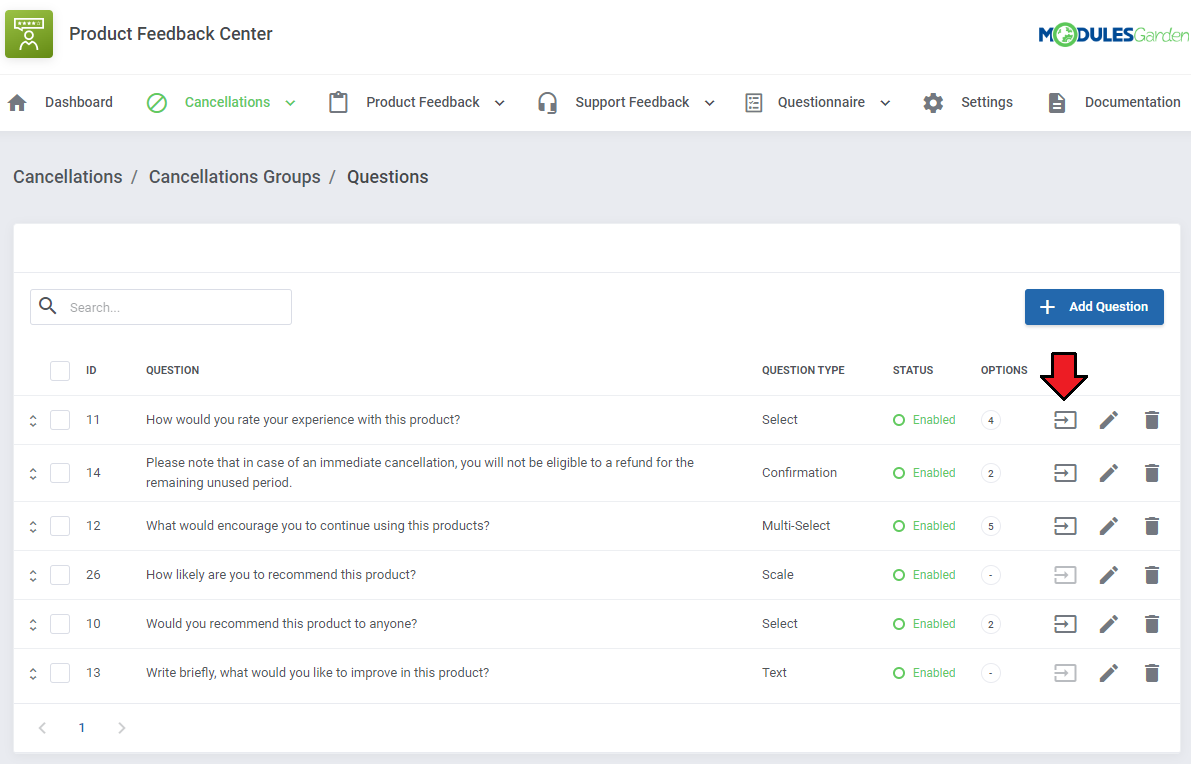Screen dimensions: 1191x764
Task: Check the box for question 10
Action: tap(60, 624)
